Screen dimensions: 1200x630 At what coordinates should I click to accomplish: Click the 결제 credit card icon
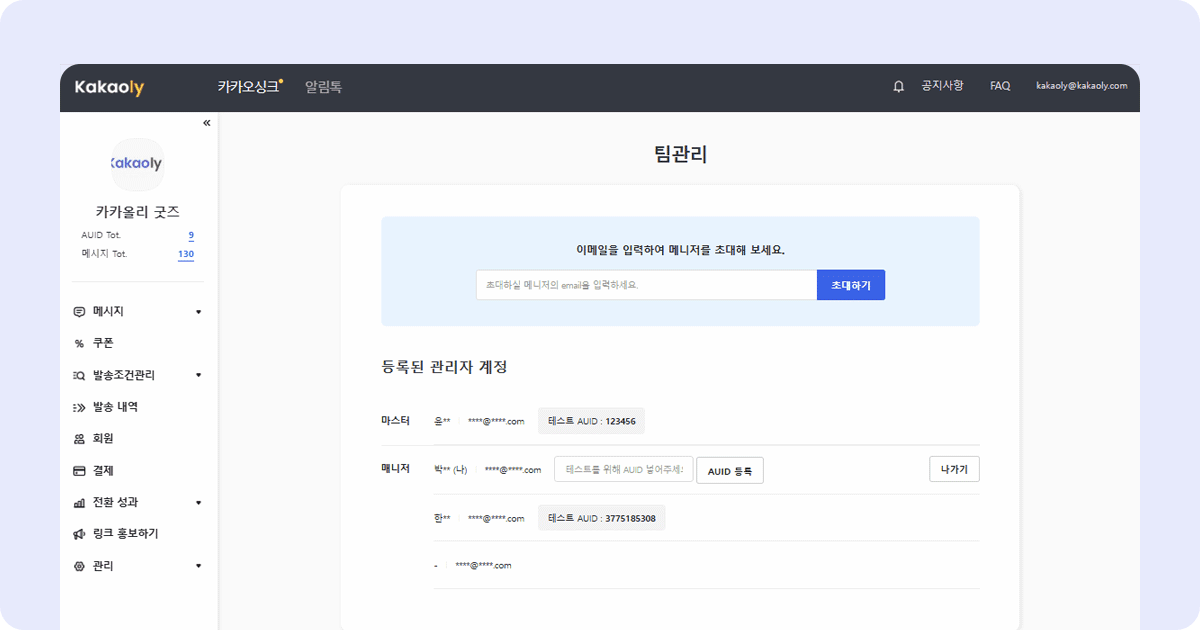click(79, 471)
